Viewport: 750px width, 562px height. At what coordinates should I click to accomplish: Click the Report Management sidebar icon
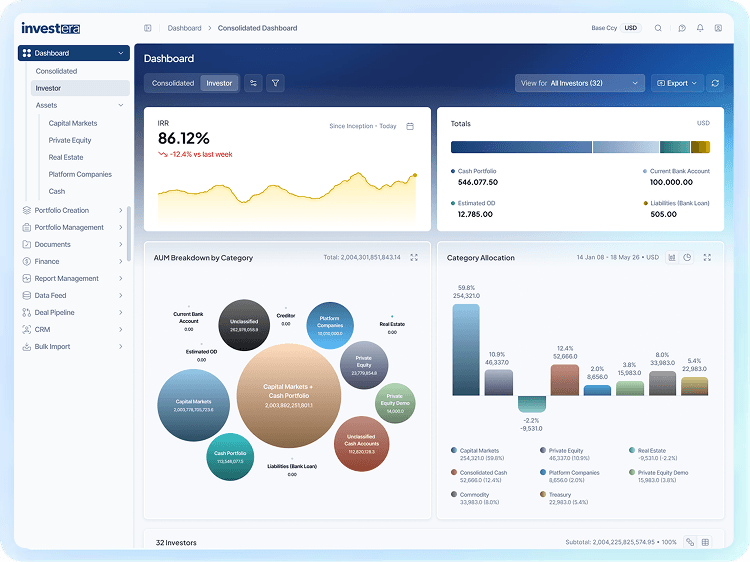coord(27,278)
